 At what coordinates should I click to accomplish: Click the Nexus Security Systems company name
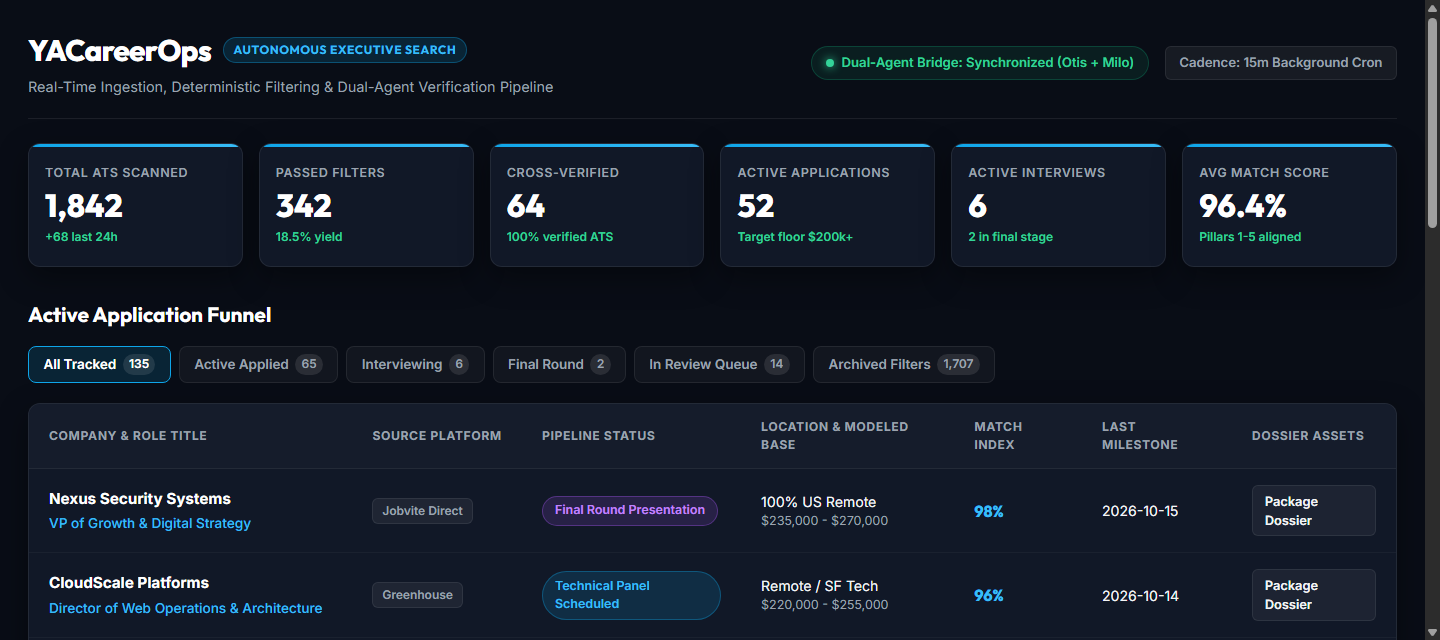[x=140, y=499]
